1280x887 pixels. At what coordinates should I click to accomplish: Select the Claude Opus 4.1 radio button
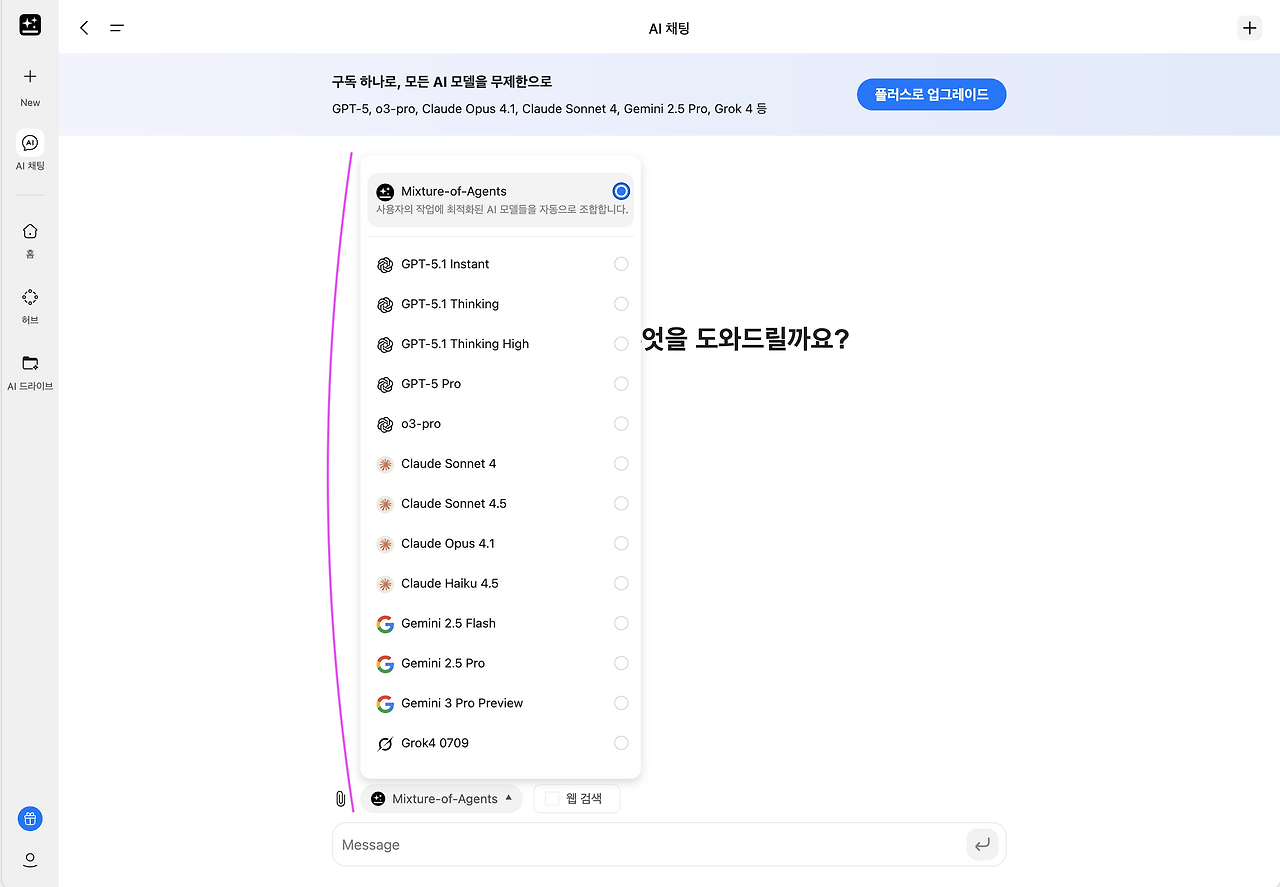(621, 544)
